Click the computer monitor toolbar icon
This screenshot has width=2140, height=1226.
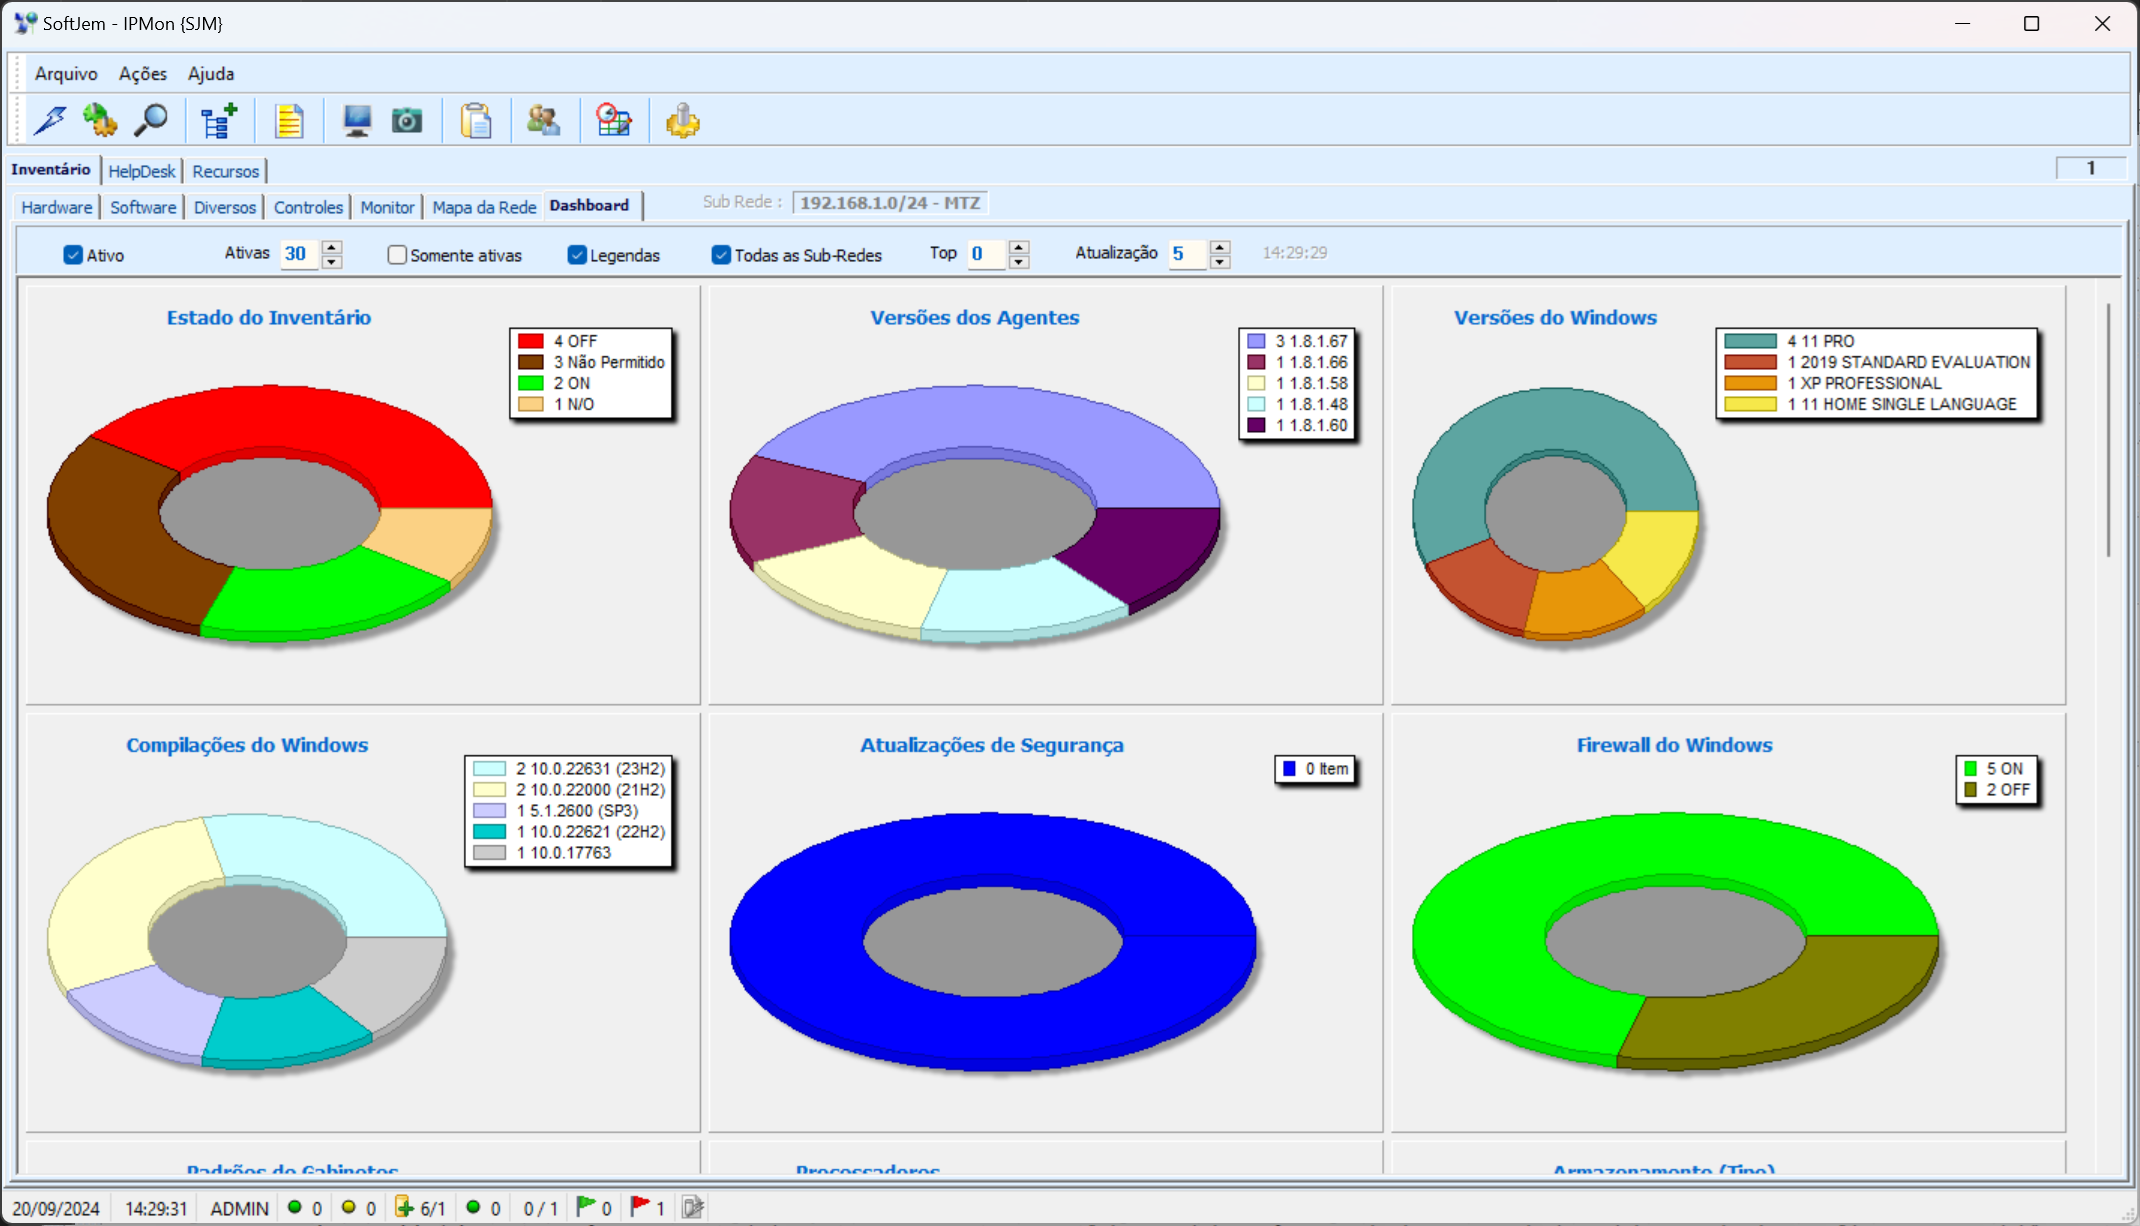tap(357, 121)
